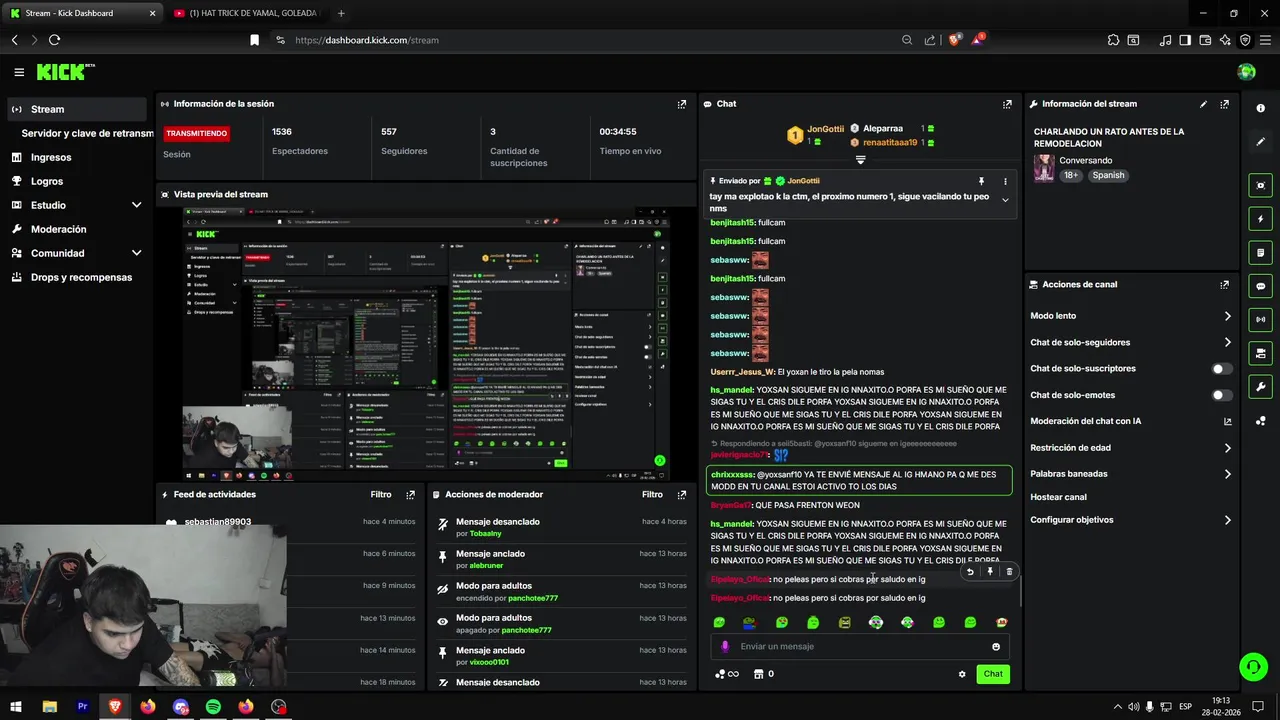This screenshot has height=720, width=1280.
Task: Click Hostear canal
Action: click(1058, 497)
